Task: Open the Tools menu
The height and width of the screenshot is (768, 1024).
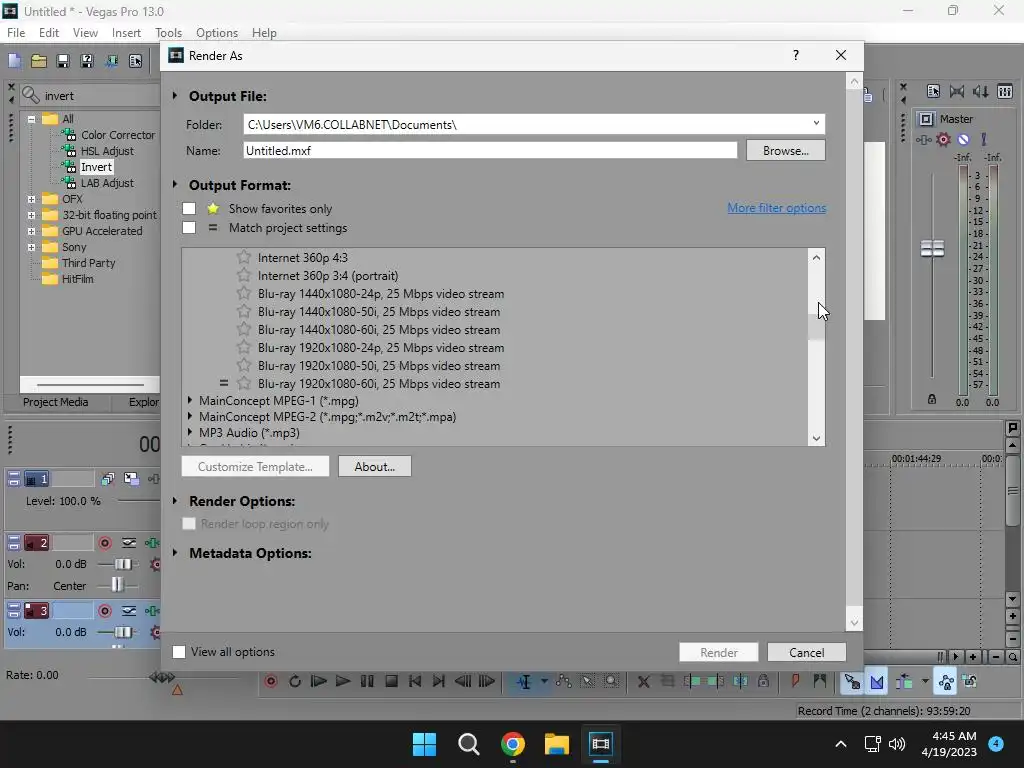Action: tap(168, 33)
